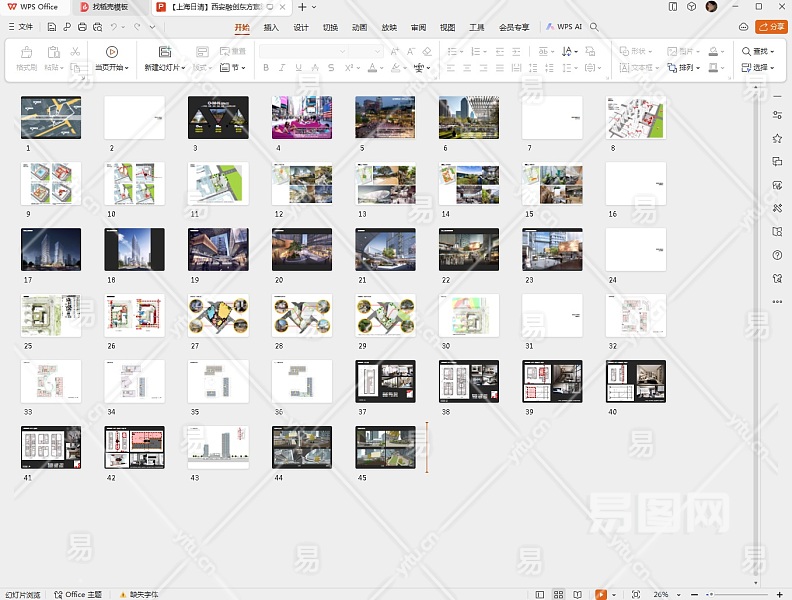The height and width of the screenshot is (600, 792).
Task: Toggle normal view button in status bar
Action: [540, 594]
